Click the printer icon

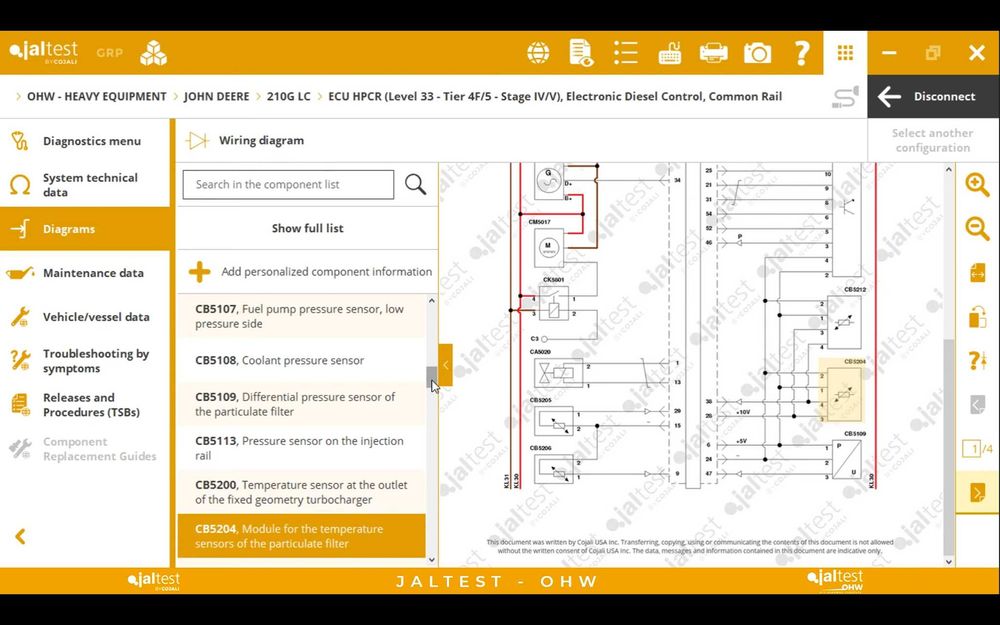[x=713, y=52]
